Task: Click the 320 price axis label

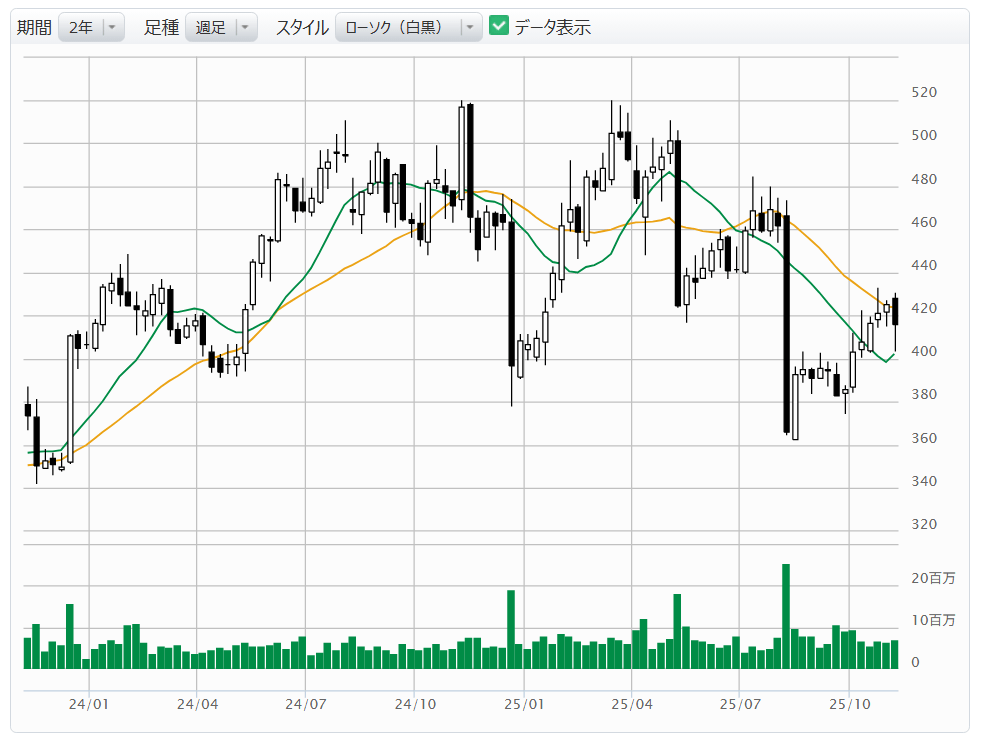Action: tap(924, 524)
